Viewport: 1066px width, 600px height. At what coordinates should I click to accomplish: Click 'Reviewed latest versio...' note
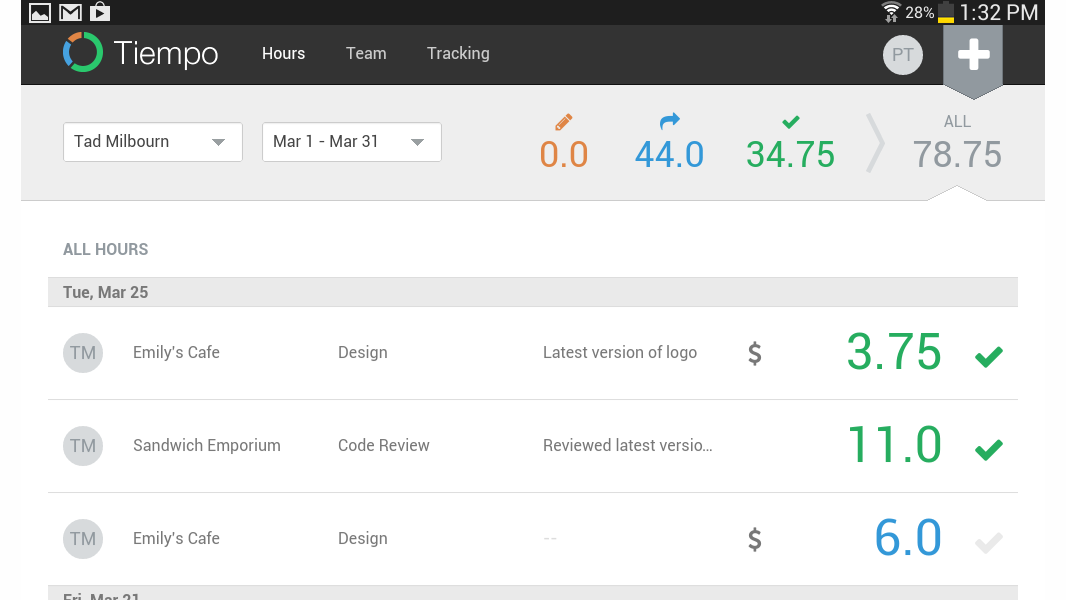tap(627, 446)
